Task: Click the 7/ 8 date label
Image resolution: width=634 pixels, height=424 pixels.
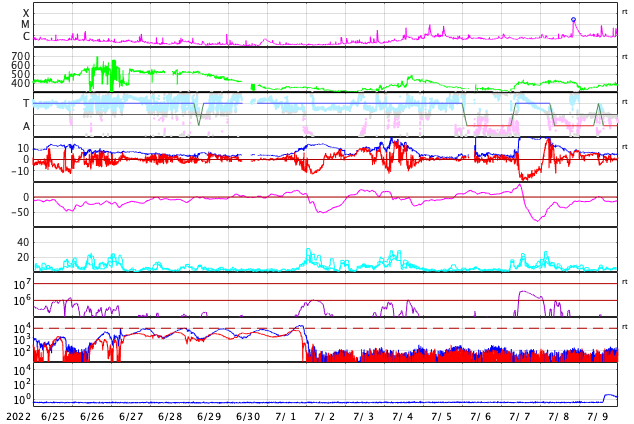Action: pos(559,416)
